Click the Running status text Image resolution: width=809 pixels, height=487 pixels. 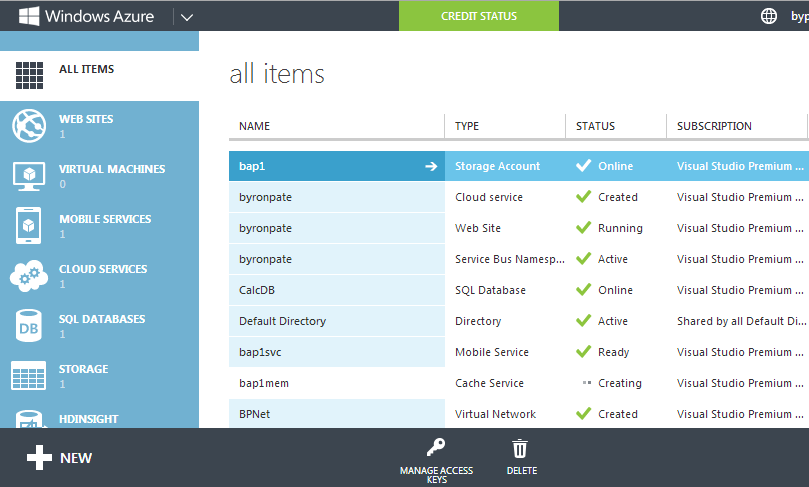tap(620, 229)
